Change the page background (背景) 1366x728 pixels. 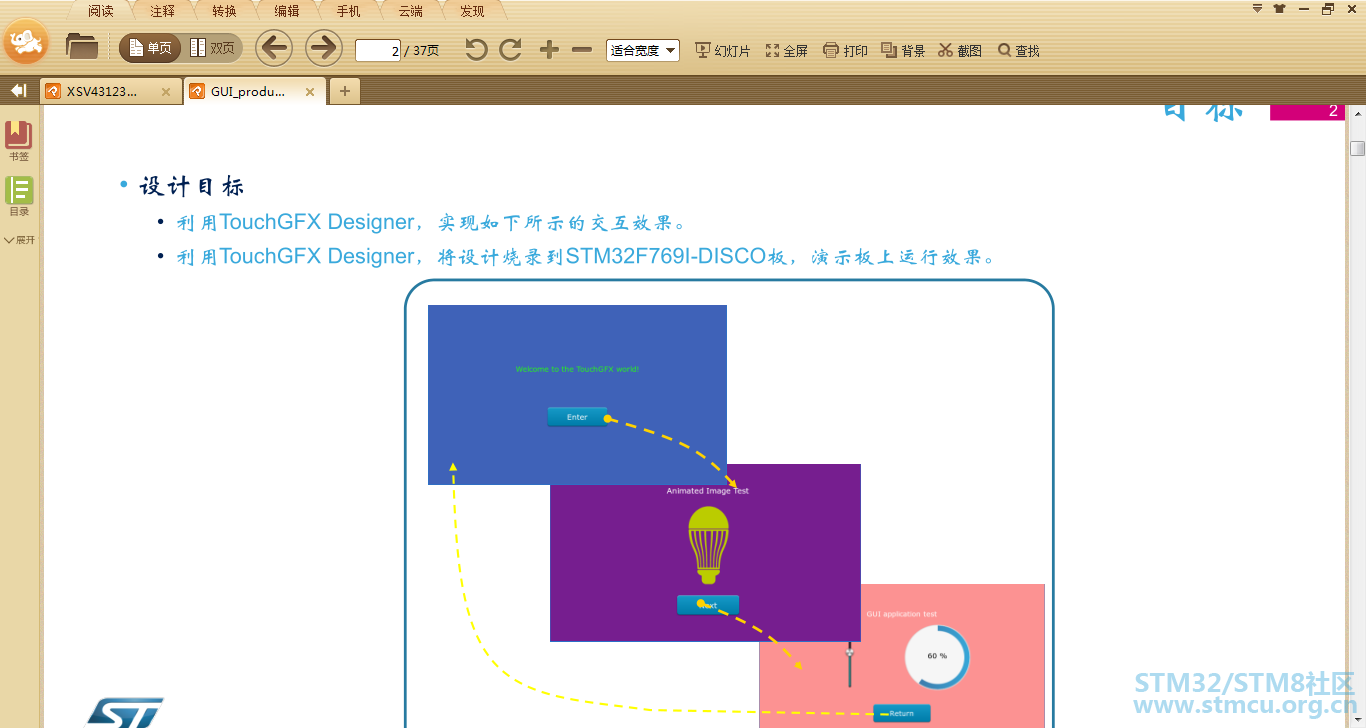click(x=903, y=50)
